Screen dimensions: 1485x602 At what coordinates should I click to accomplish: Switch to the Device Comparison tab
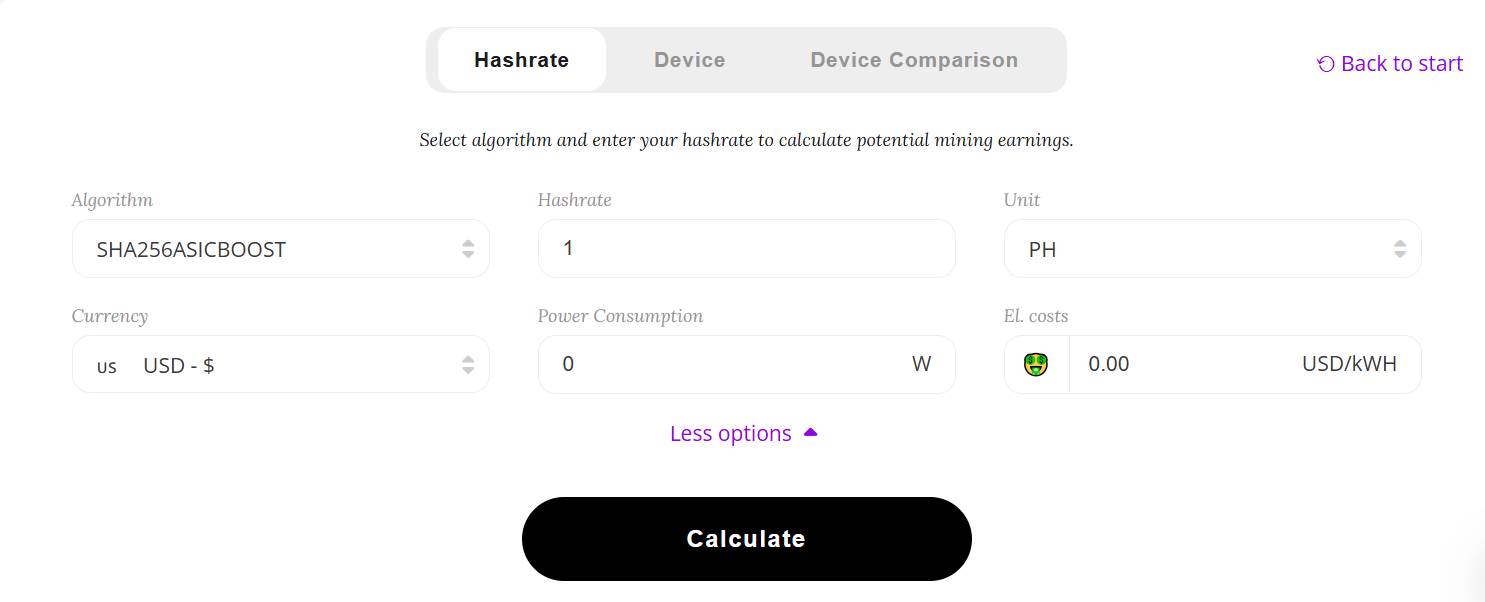pos(913,59)
